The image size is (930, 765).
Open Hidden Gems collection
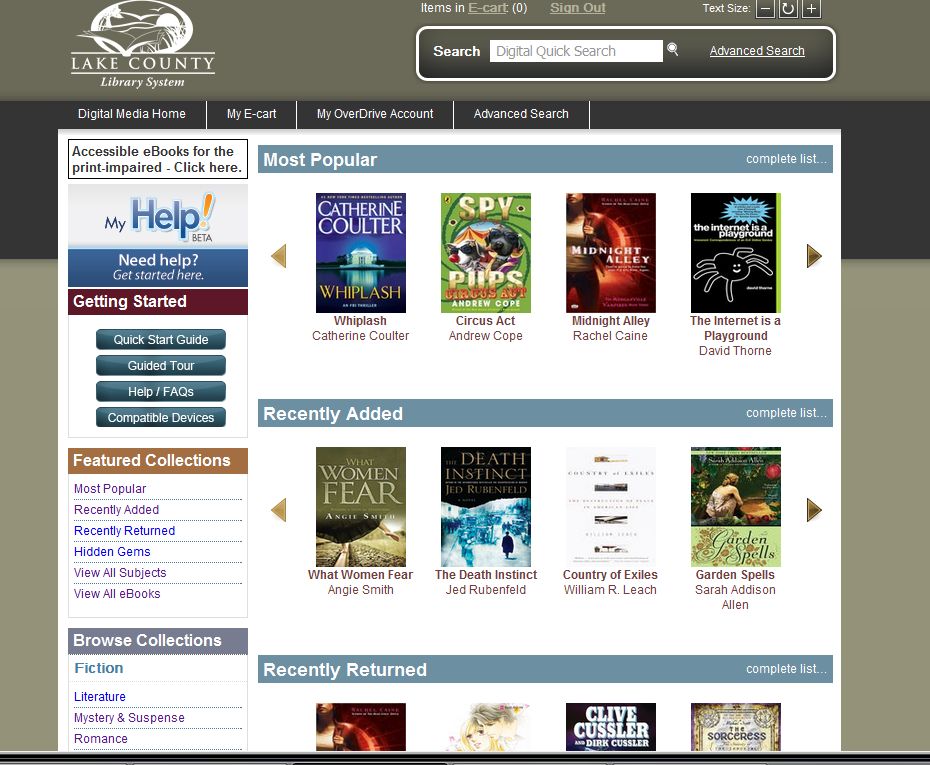(112, 552)
